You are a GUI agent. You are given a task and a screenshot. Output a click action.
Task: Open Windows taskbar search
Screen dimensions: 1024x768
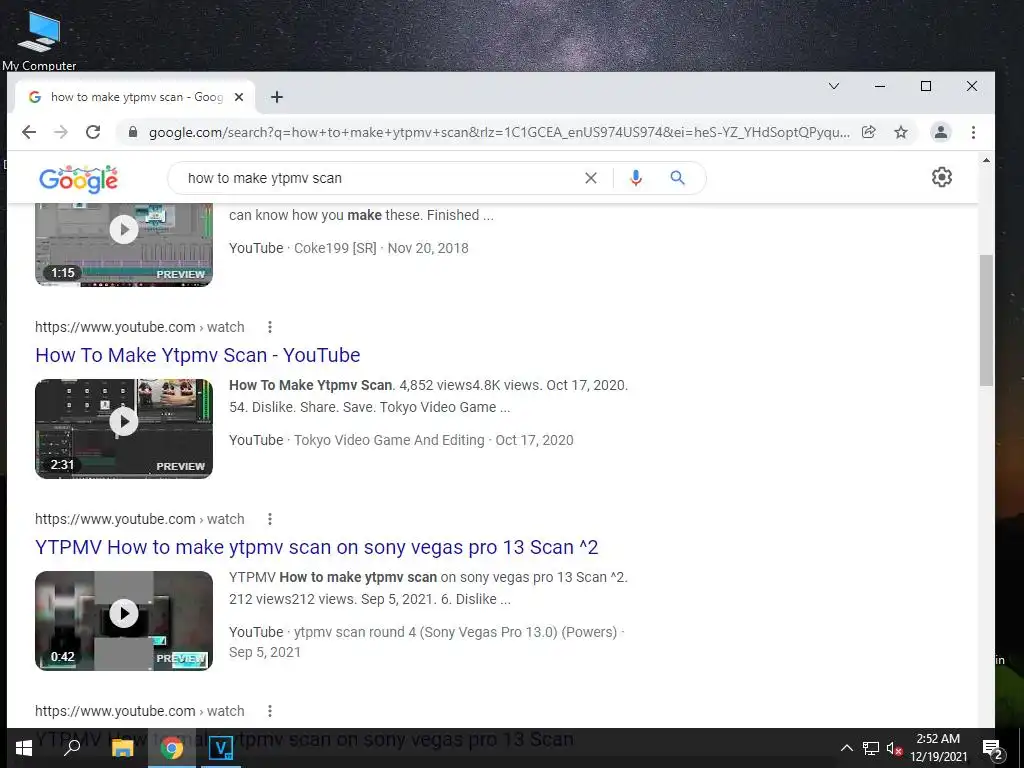pos(72,748)
